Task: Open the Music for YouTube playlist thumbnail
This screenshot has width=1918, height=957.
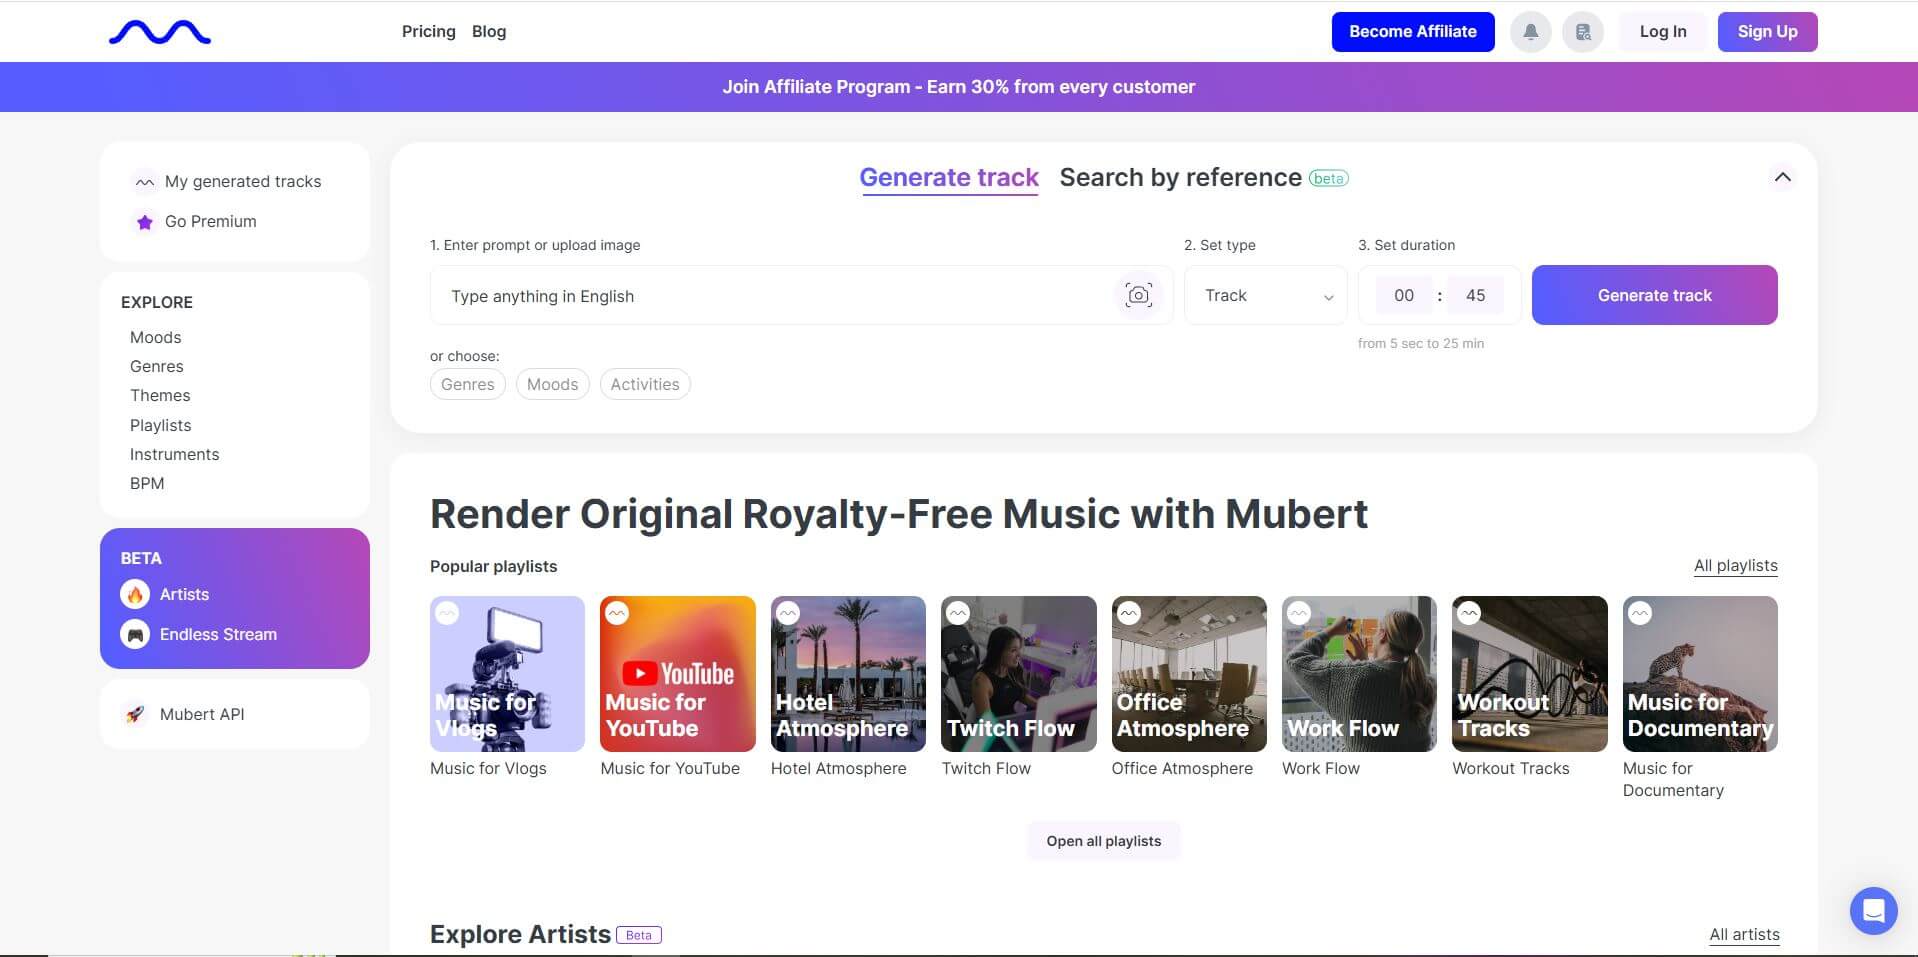Action: [677, 674]
